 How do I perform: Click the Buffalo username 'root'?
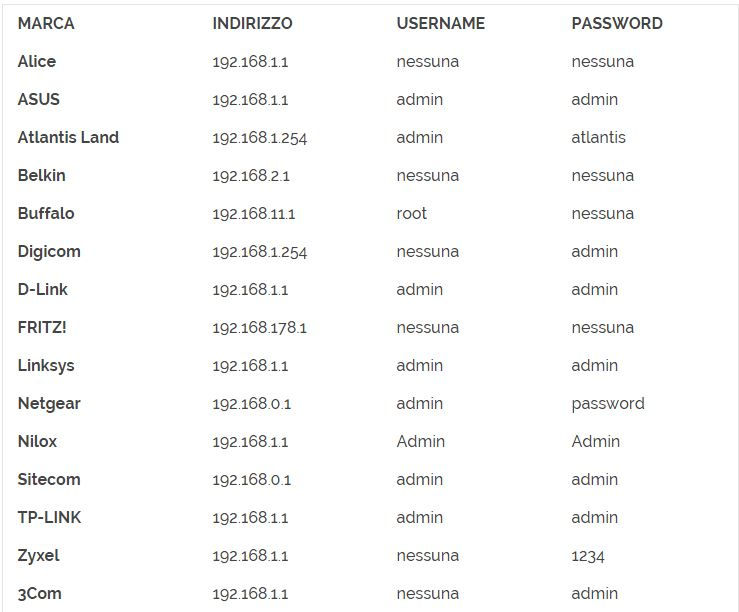(411, 213)
